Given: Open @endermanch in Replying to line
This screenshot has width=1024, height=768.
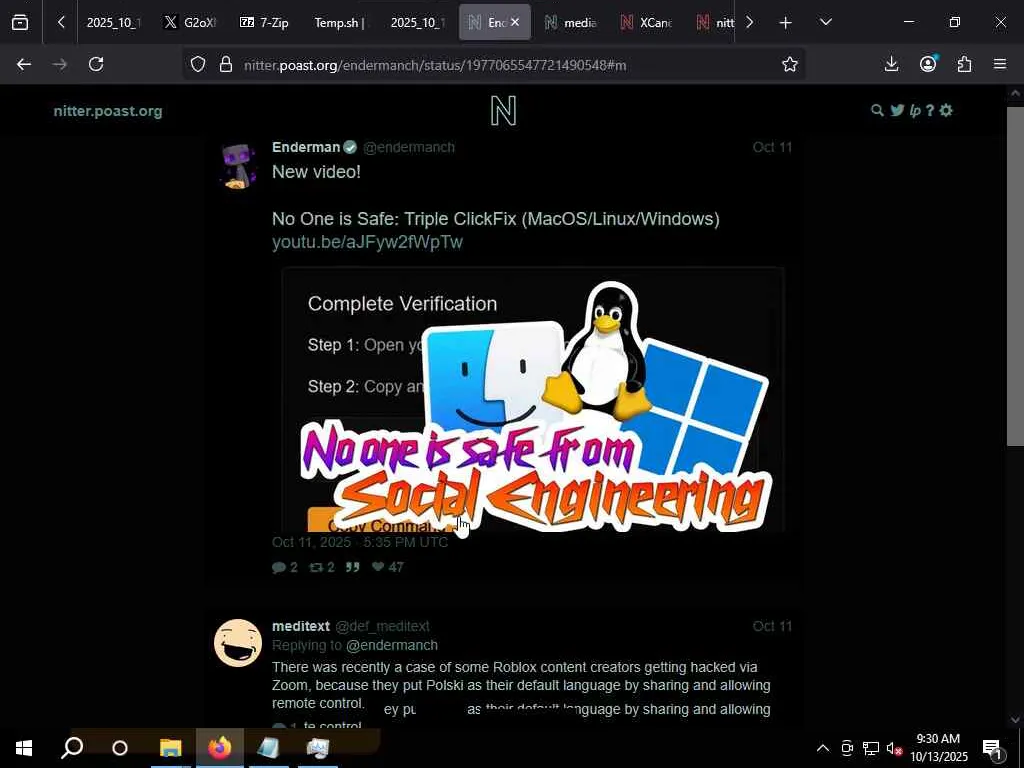Looking at the screenshot, I should point(392,645).
